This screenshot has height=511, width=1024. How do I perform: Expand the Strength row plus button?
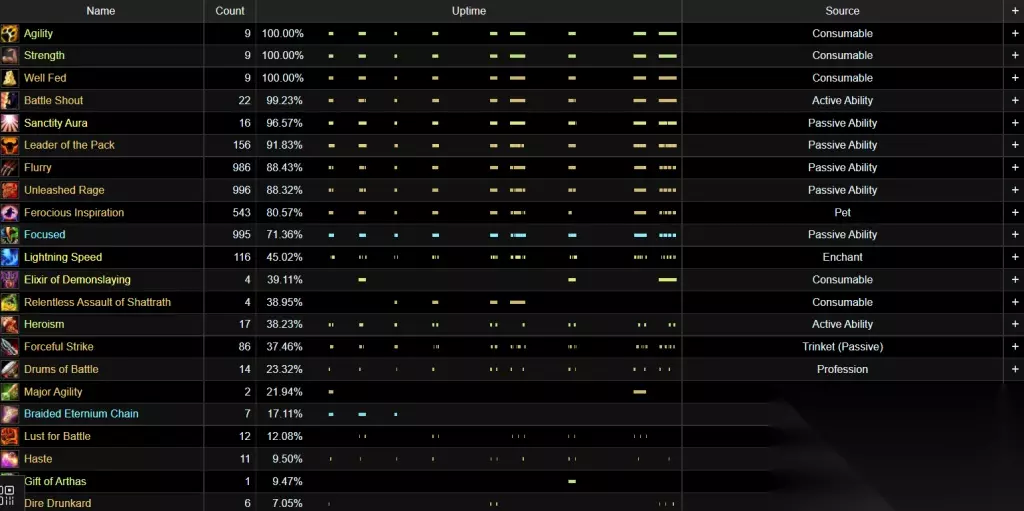pos(1014,55)
